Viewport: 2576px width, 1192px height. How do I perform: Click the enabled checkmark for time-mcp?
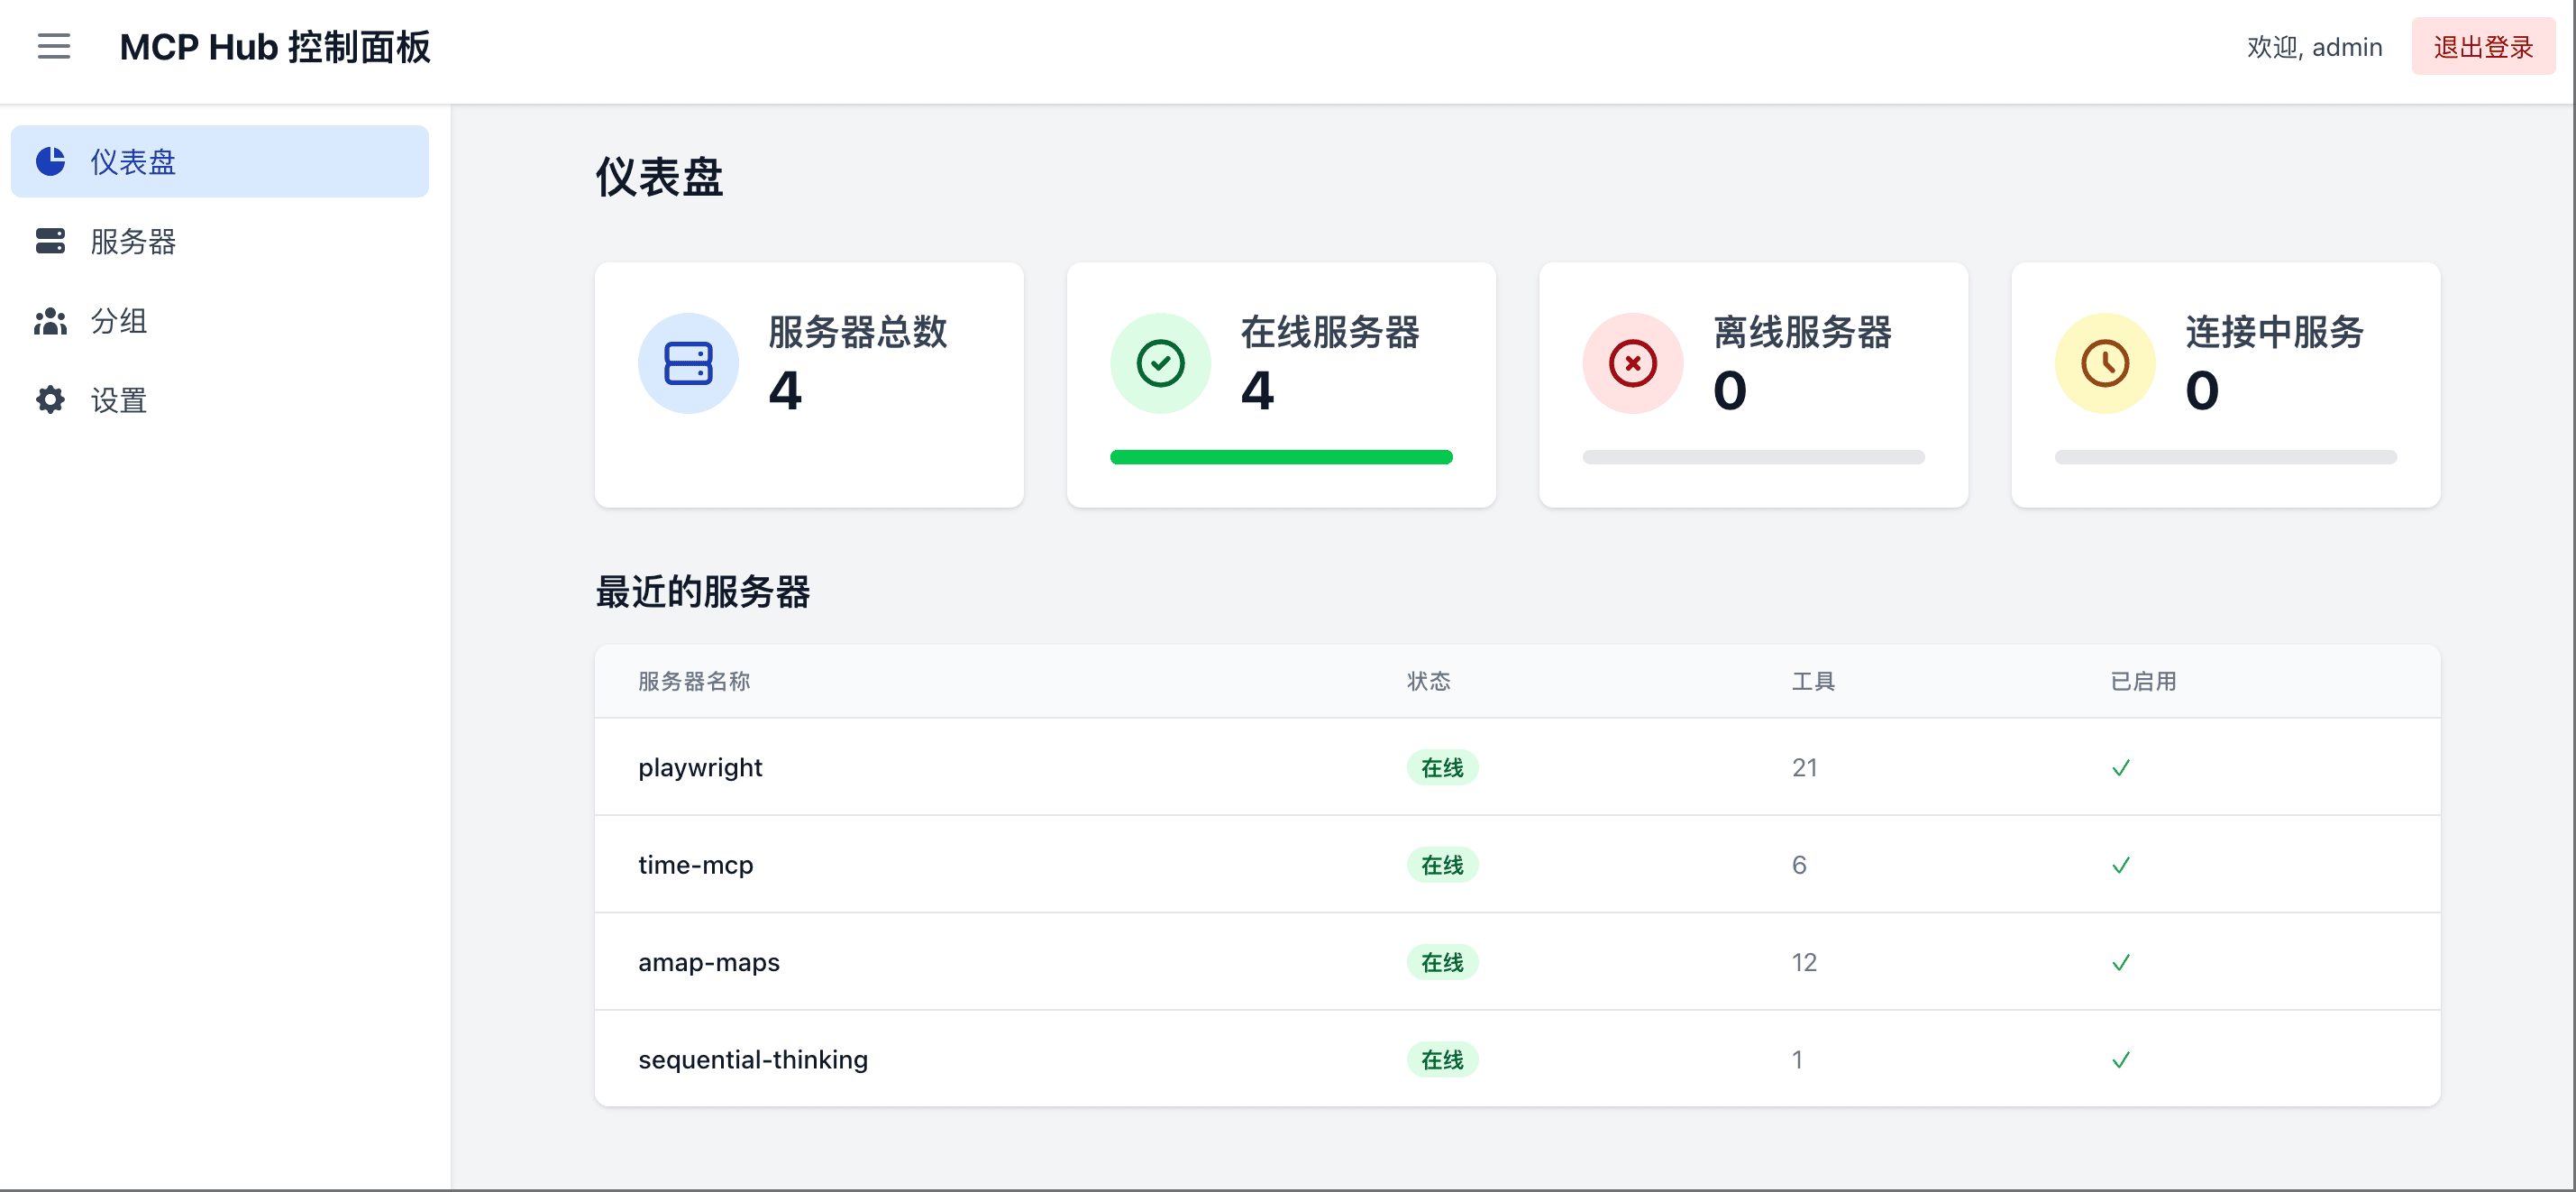(2120, 865)
